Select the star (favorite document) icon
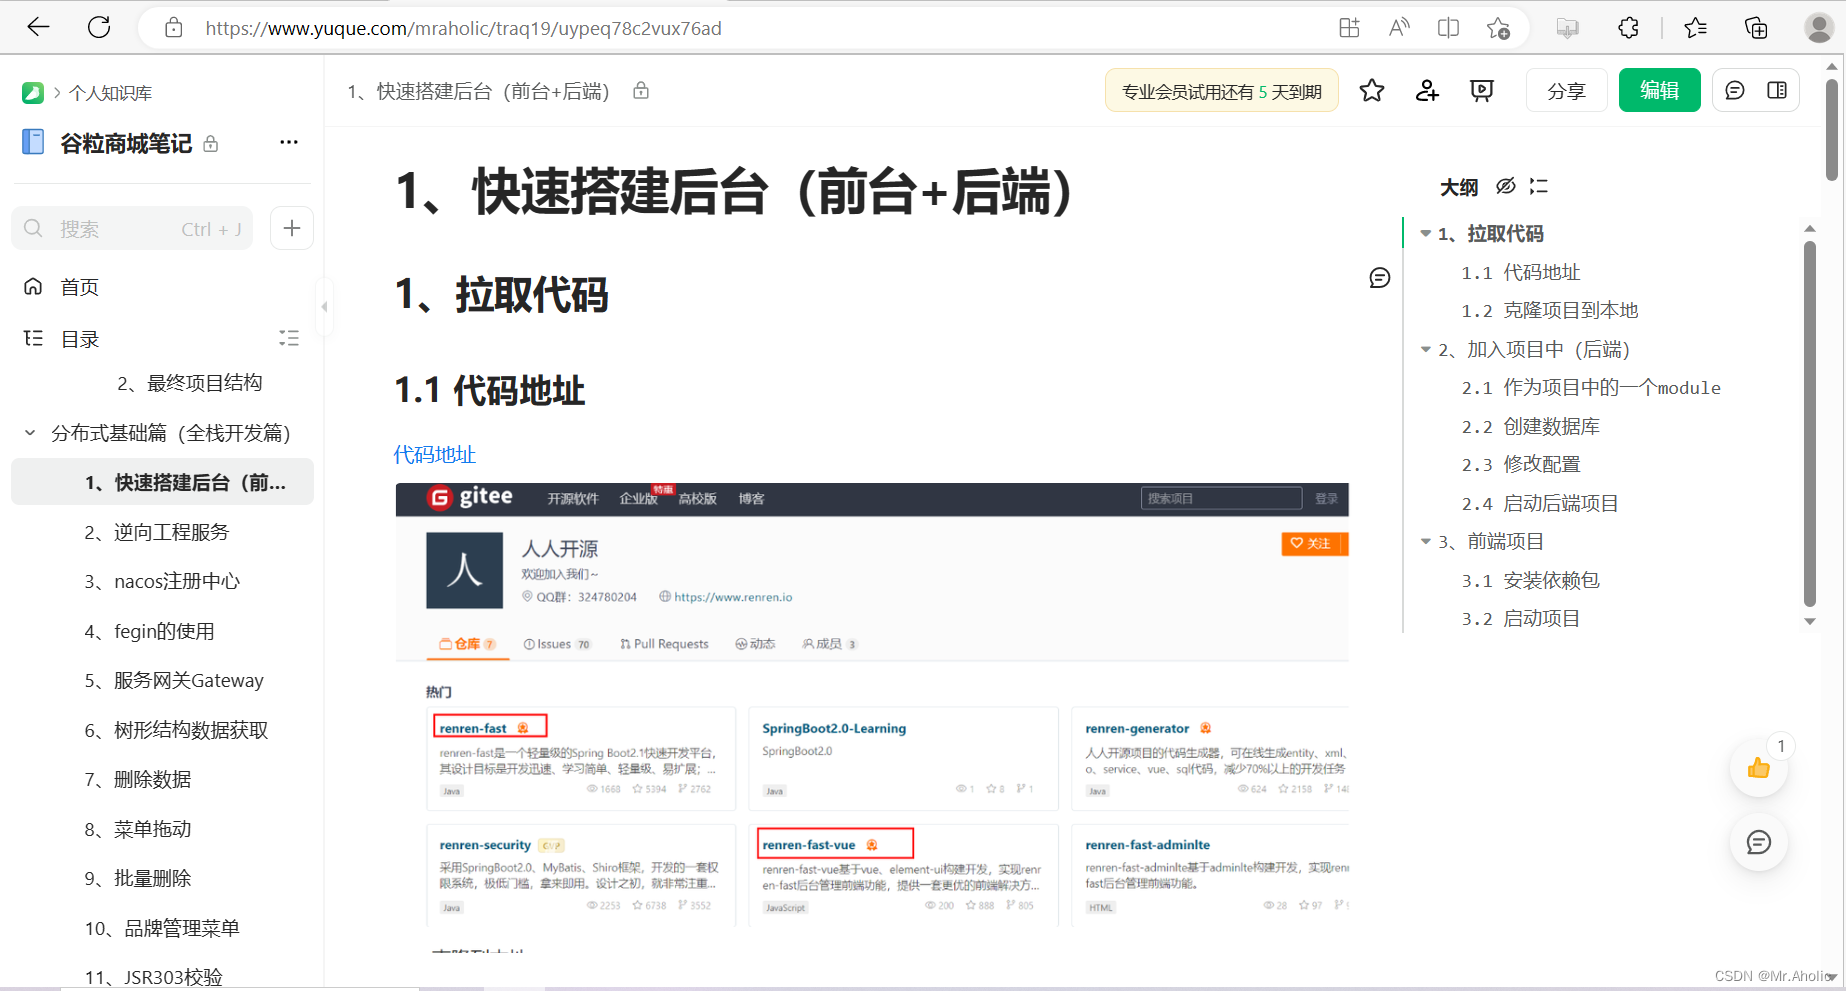Viewport: 1846px width, 991px height. click(x=1371, y=90)
